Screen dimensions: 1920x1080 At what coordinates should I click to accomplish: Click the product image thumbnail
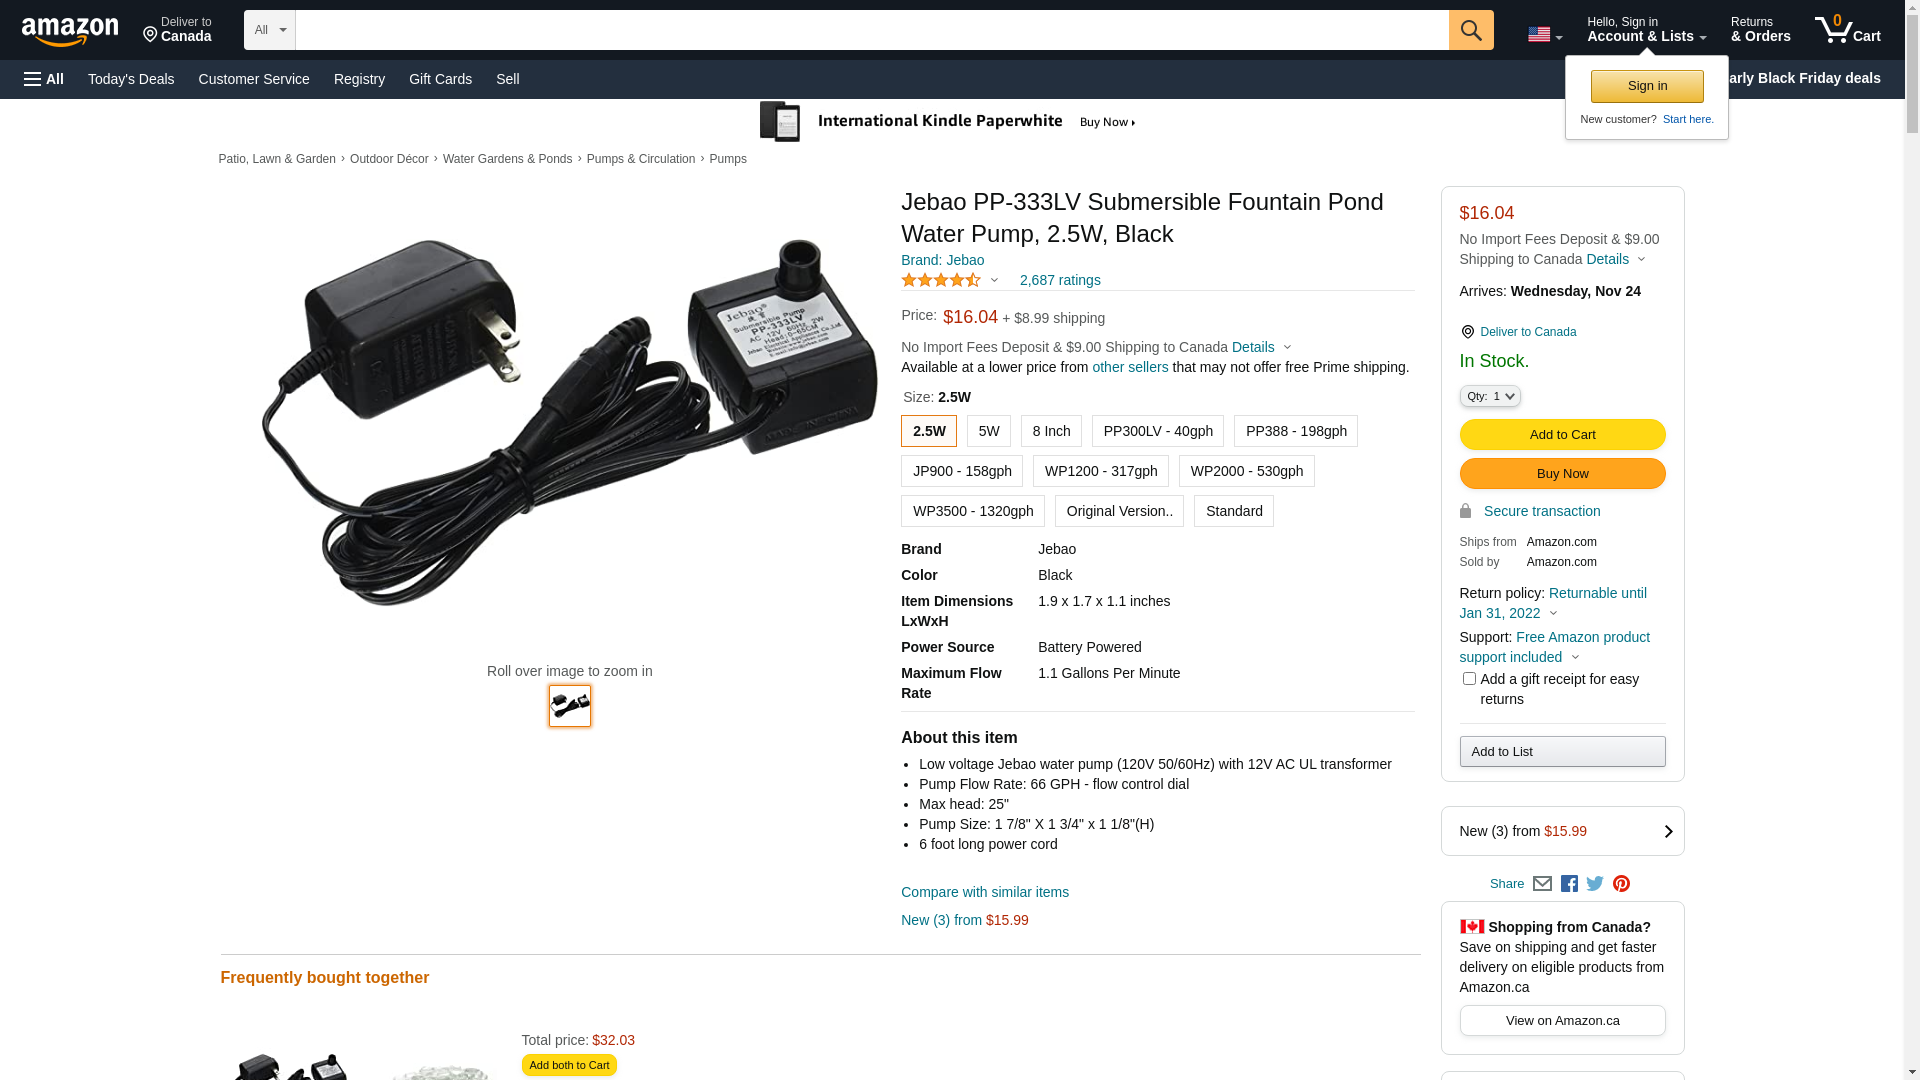pos(569,706)
